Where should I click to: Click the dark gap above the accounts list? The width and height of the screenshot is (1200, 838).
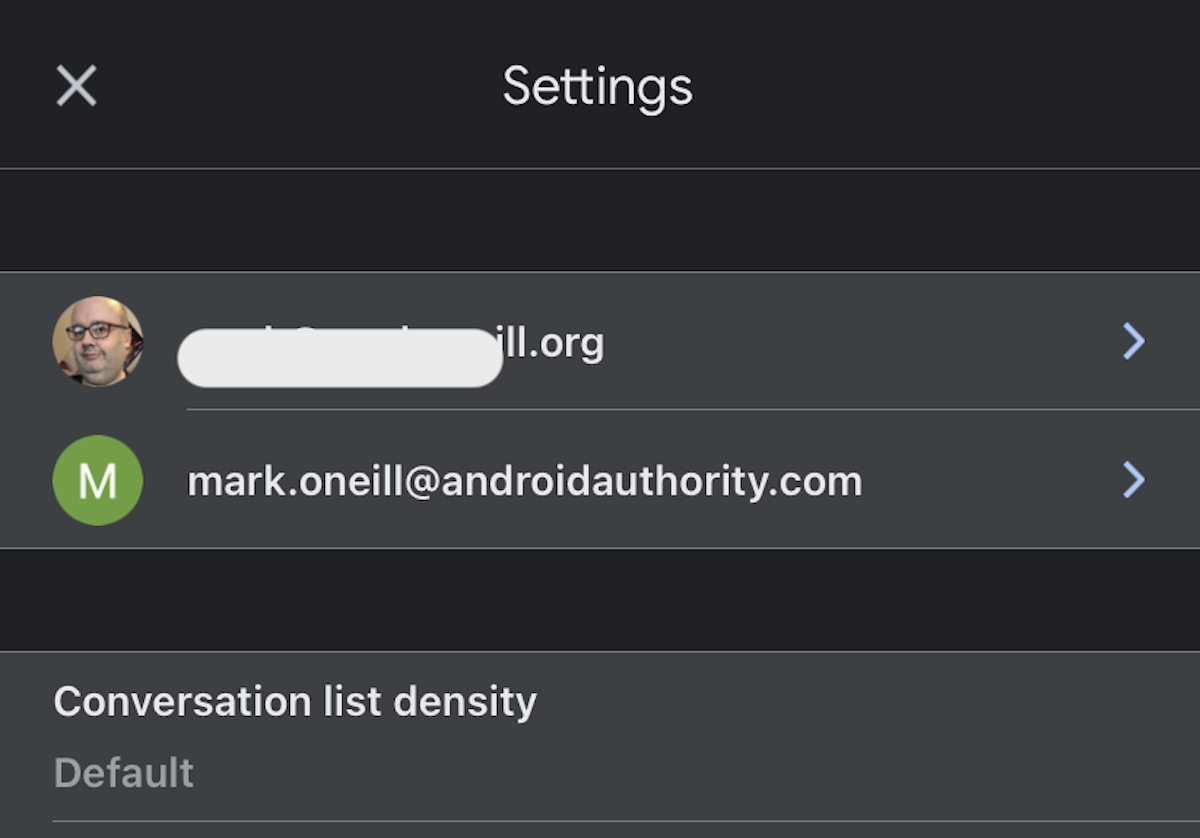point(600,220)
